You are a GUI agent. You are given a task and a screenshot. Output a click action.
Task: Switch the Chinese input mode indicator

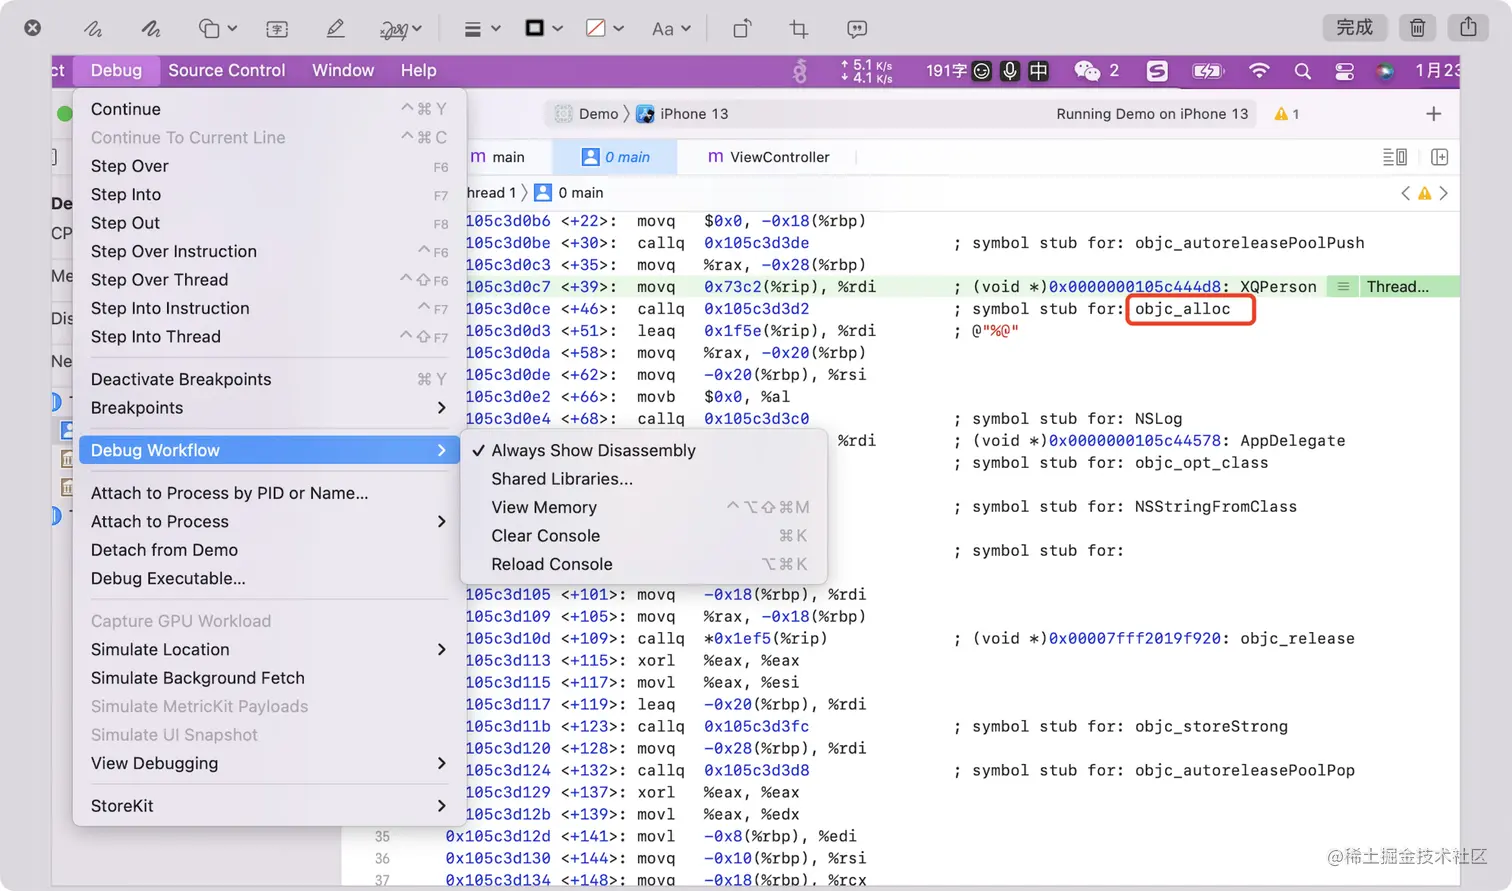pyautogui.click(x=1039, y=70)
